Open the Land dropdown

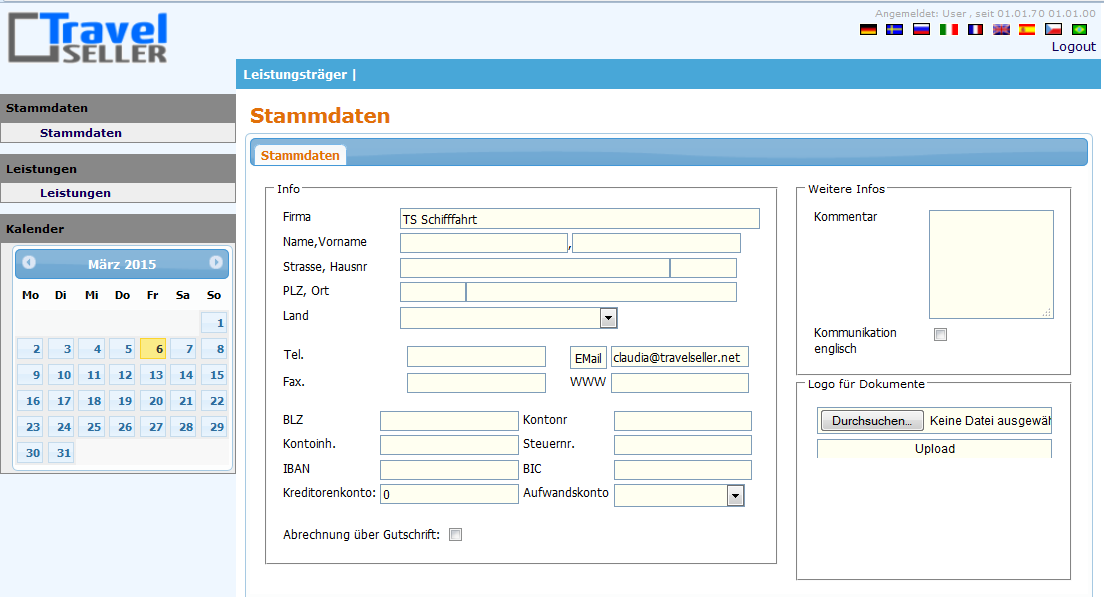(x=608, y=318)
